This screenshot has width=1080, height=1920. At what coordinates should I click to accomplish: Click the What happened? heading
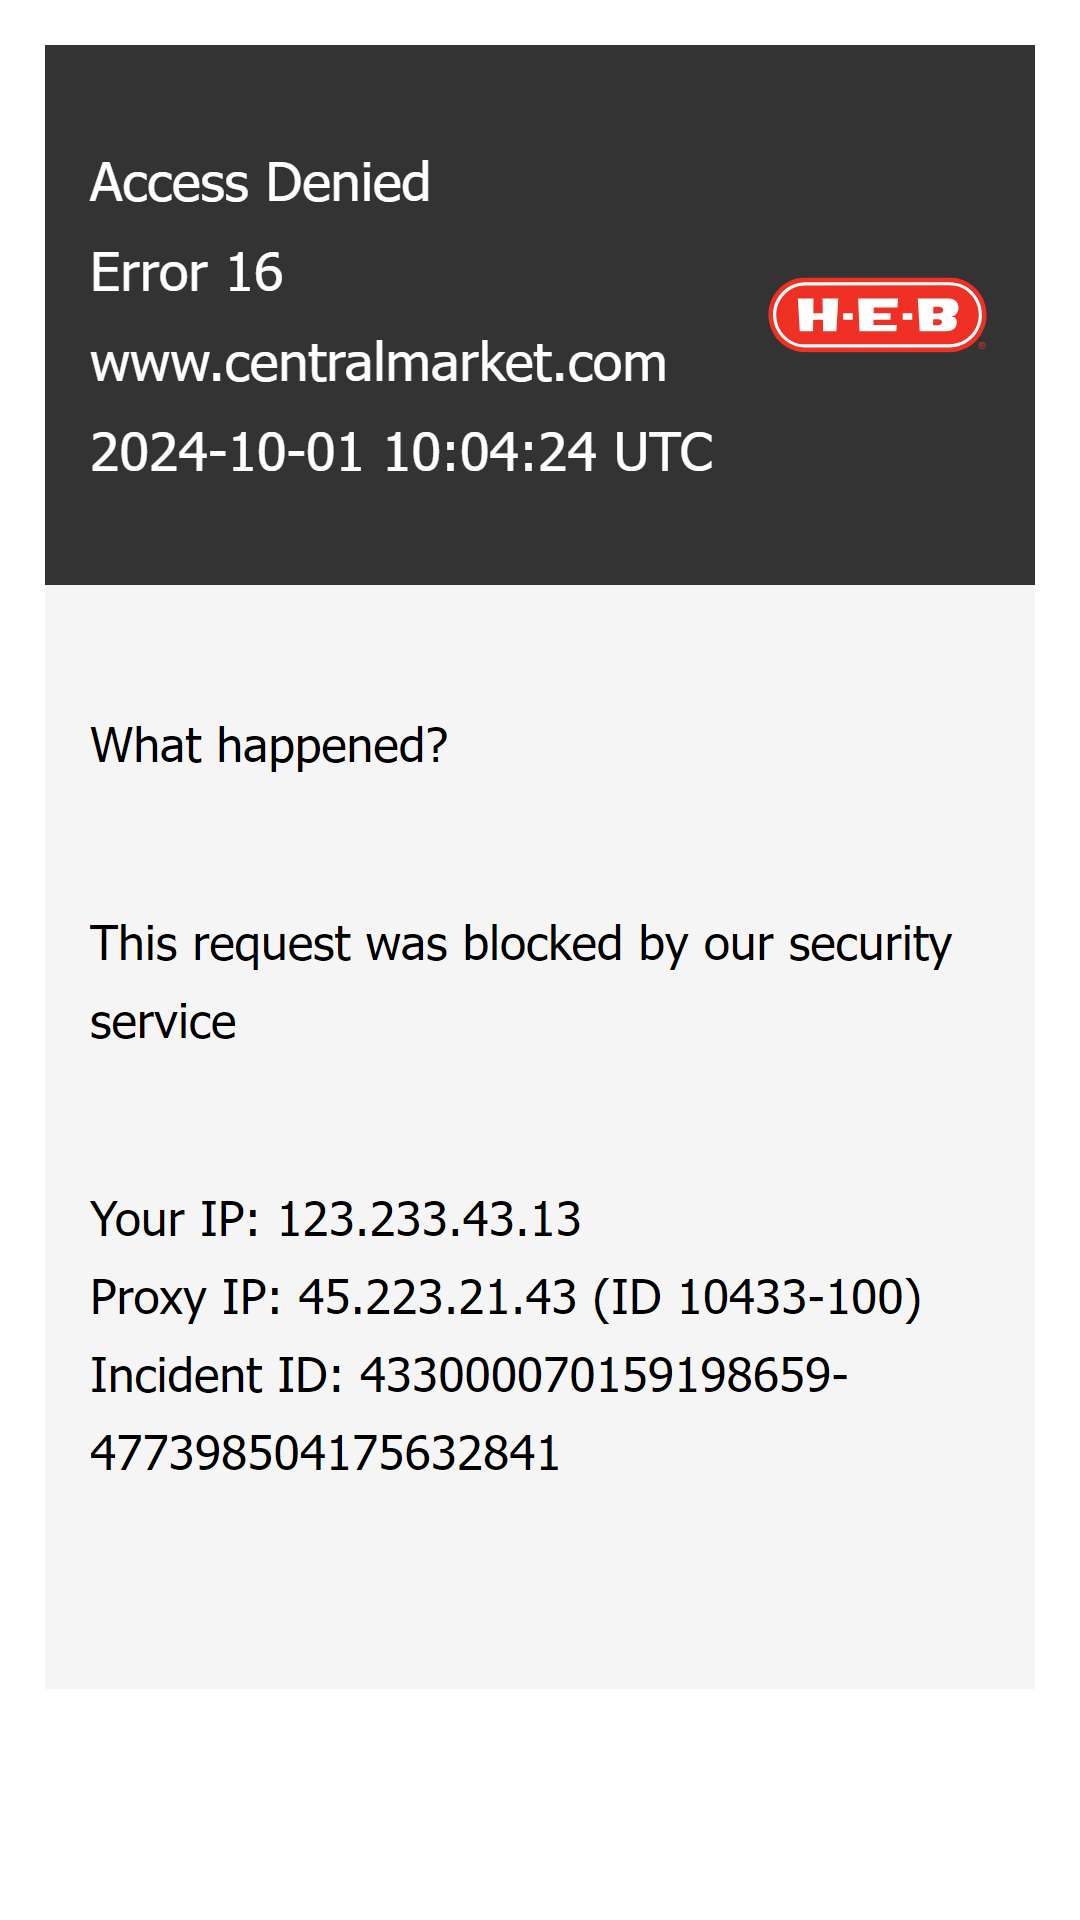click(269, 746)
